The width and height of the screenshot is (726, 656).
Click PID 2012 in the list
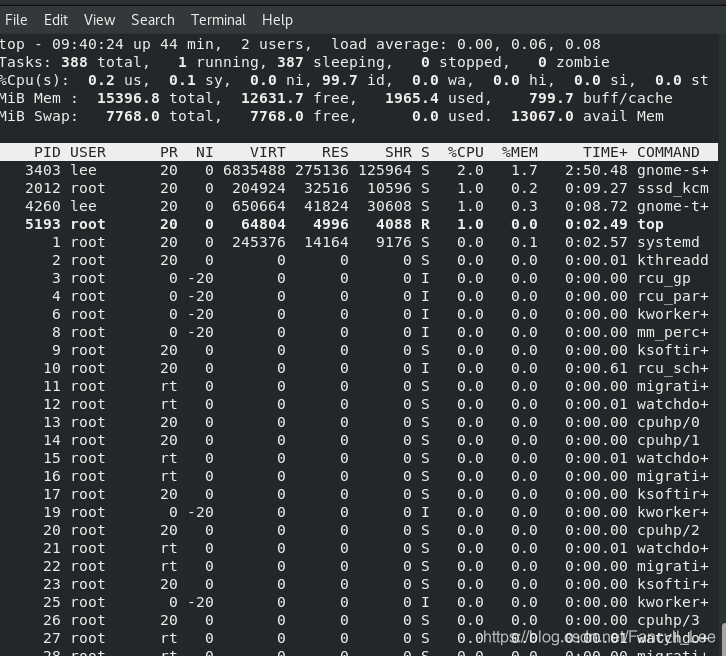(x=43, y=188)
